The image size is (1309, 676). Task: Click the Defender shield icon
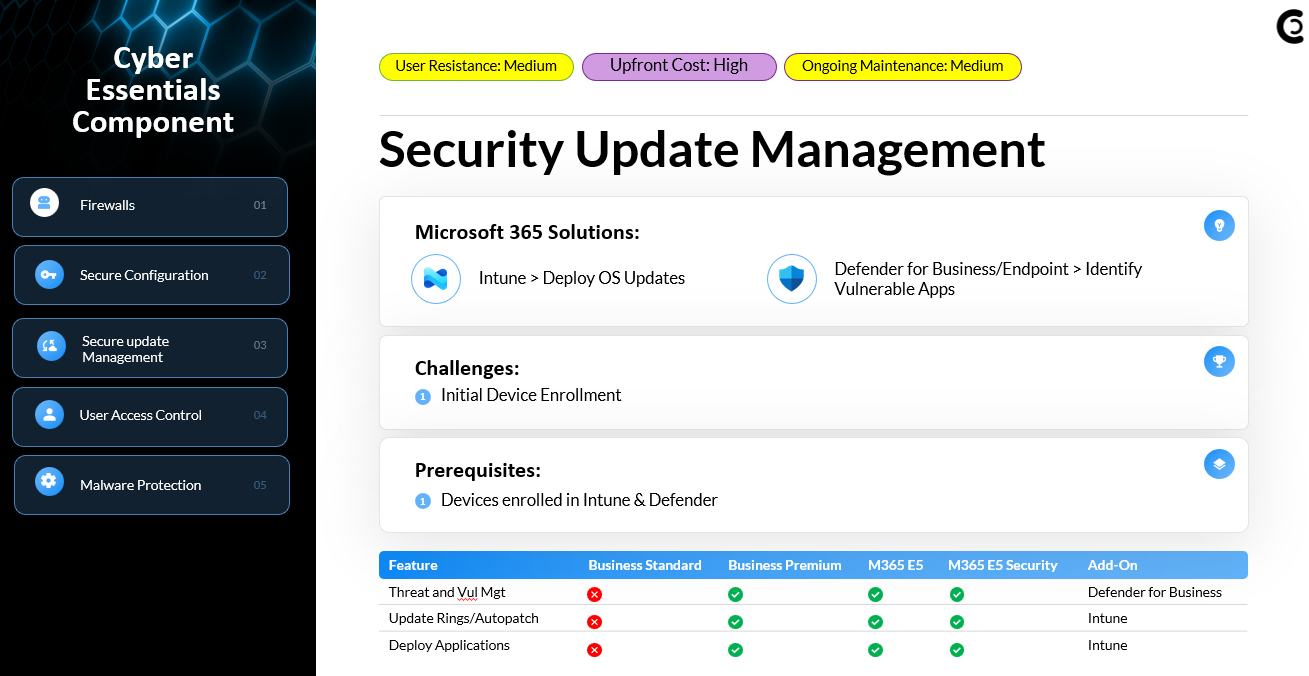[791, 279]
